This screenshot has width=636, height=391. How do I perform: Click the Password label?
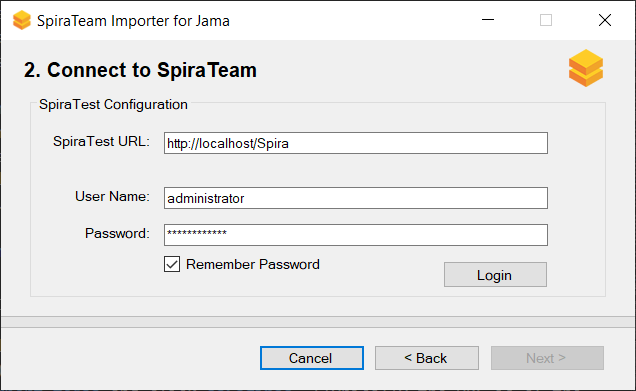point(117,234)
